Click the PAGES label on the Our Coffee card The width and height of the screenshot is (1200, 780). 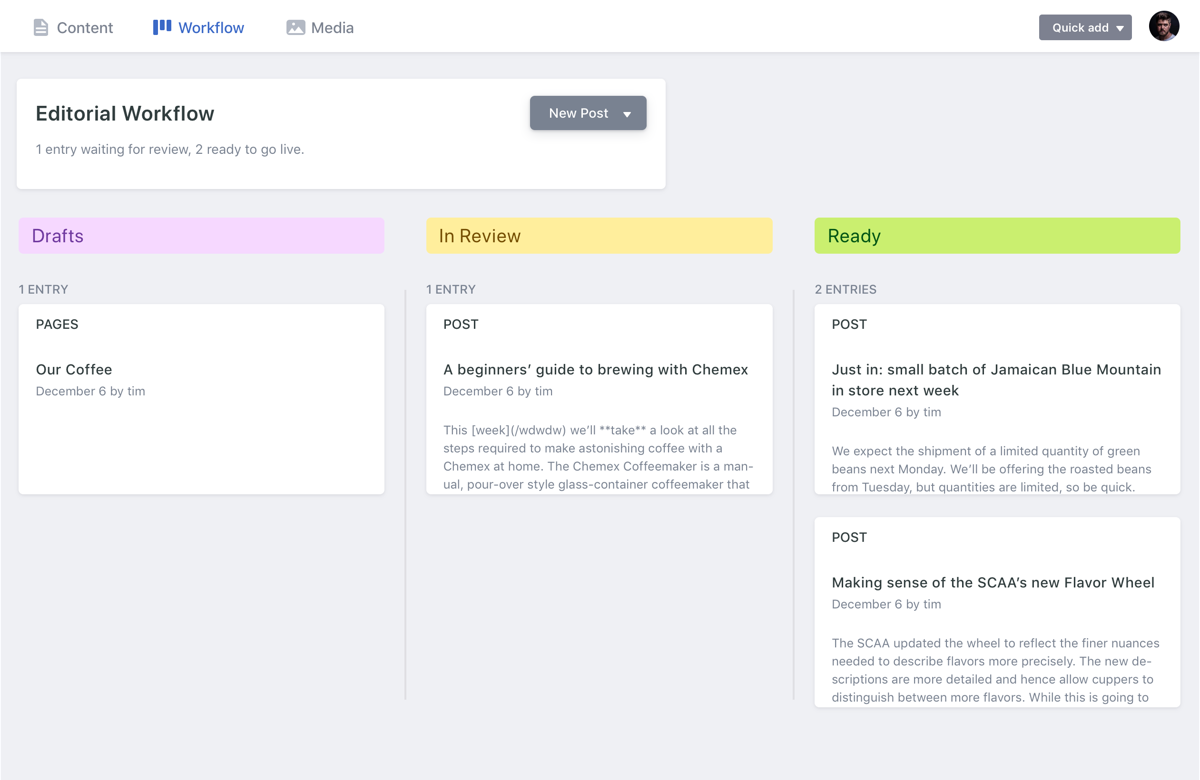click(55, 324)
